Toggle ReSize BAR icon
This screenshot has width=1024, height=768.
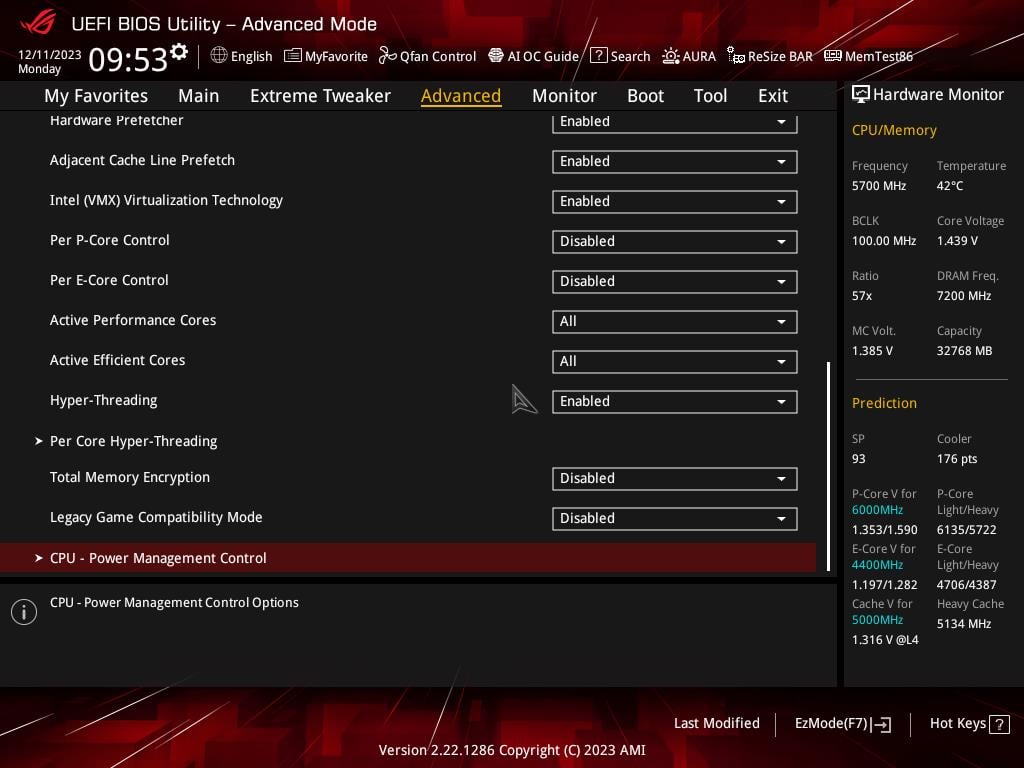[736, 56]
